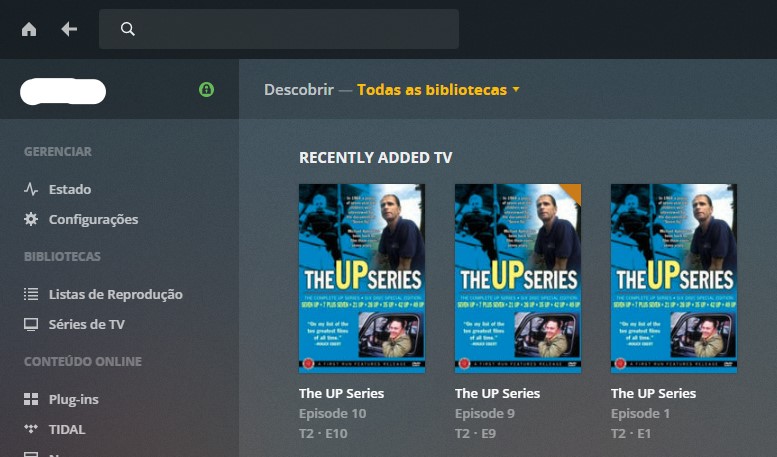Click the green secure connection lock icon
Image resolution: width=777 pixels, height=457 pixels.
tap(206, 90)
